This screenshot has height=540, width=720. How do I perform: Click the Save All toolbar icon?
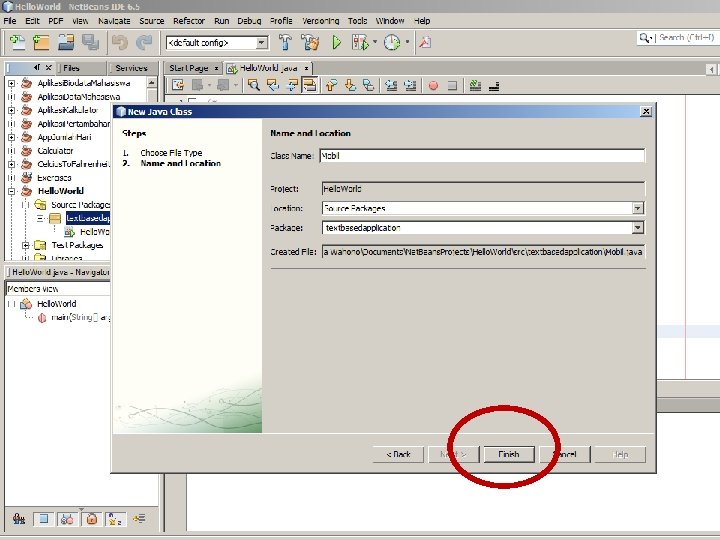pos(90,43)
